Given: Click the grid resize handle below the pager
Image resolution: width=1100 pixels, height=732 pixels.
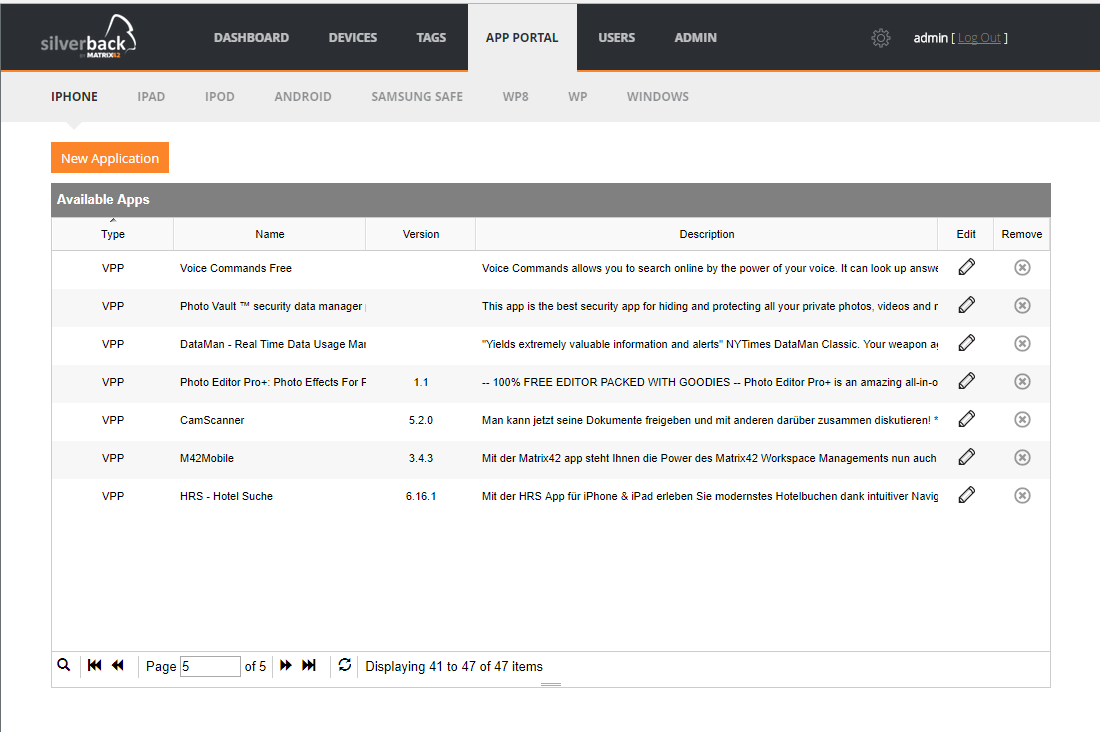Looking at the screenshot, I should coord(551,684).
